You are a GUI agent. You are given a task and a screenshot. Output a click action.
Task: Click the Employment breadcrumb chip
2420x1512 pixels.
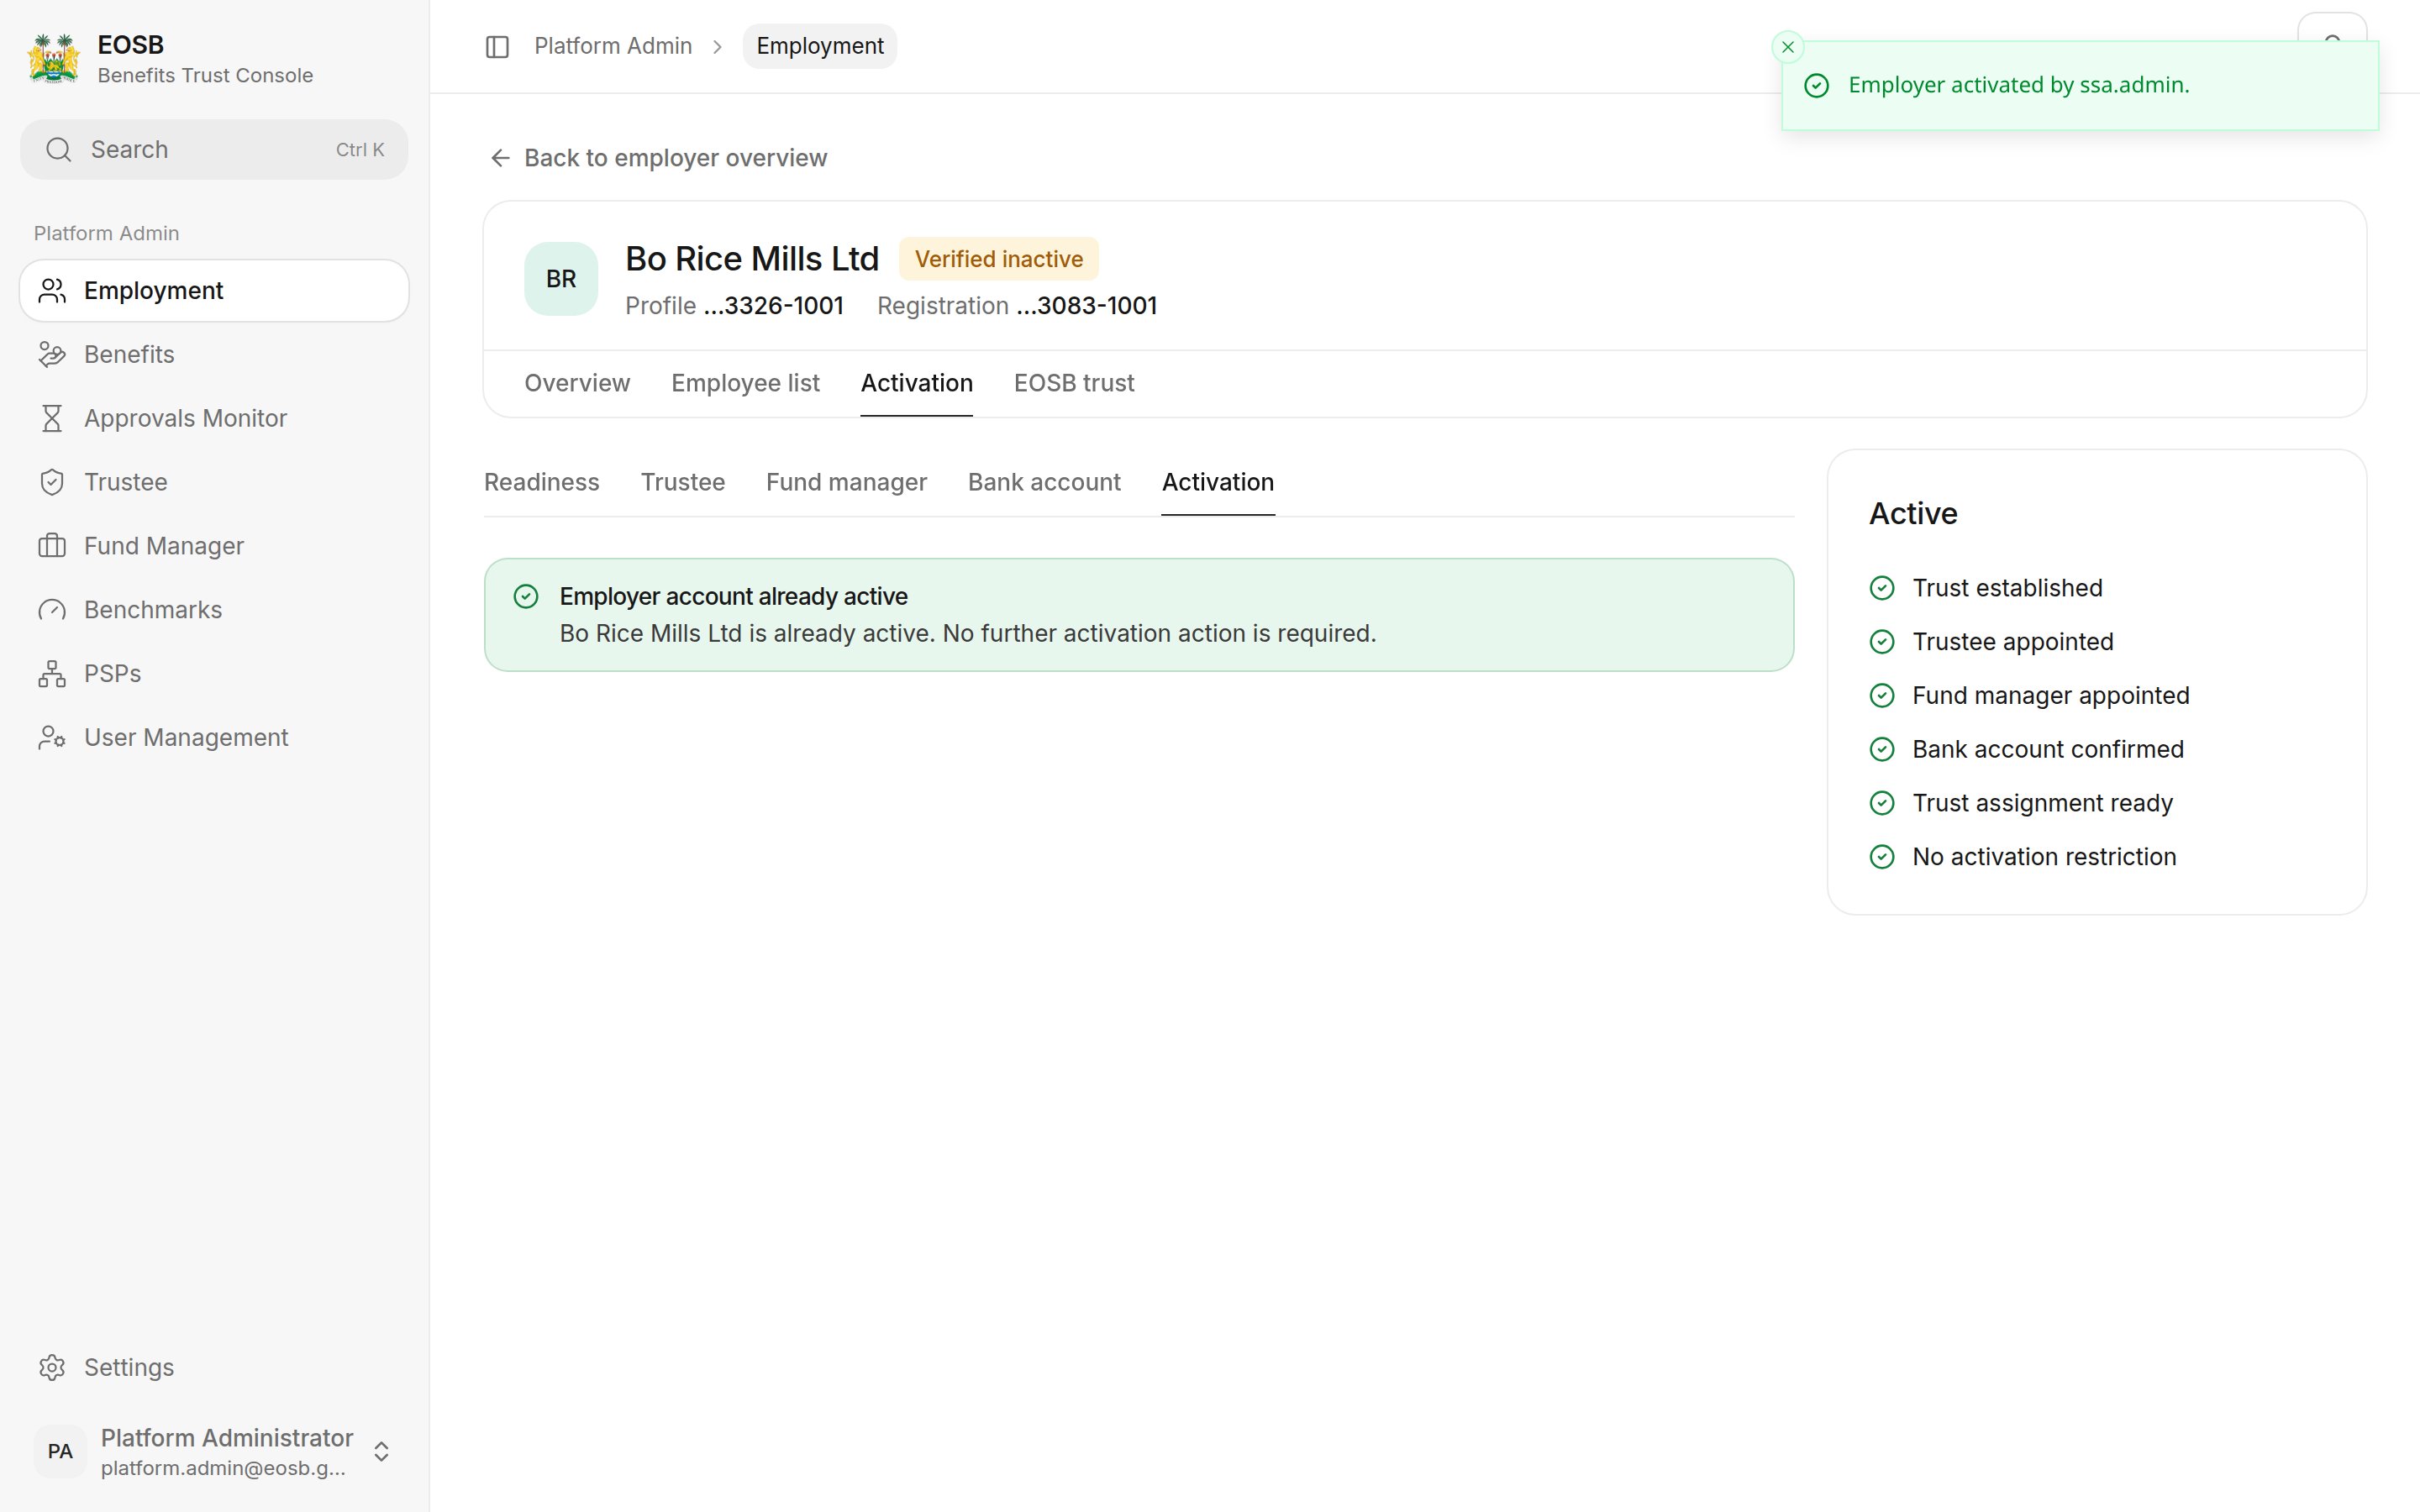click(x=820, y=46)
